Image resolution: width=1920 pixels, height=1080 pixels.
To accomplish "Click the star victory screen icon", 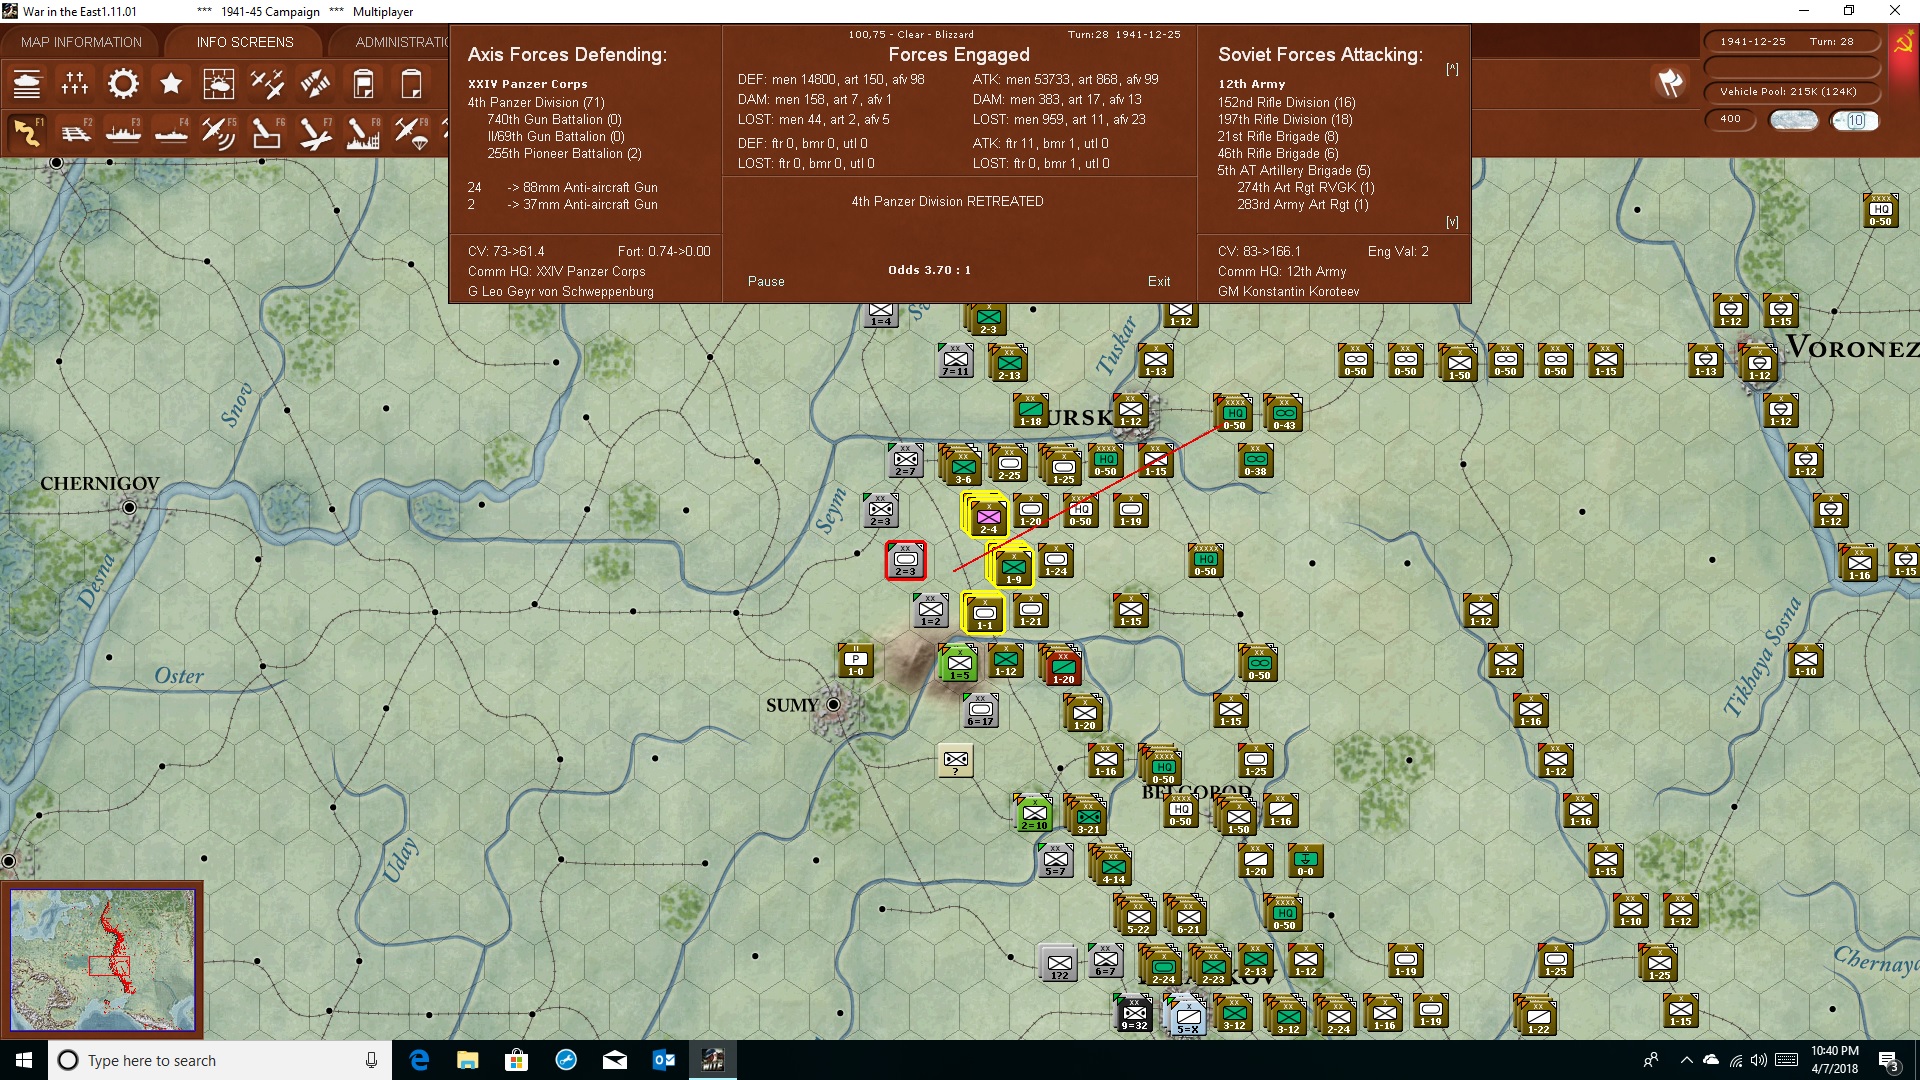I will (171, 84).
